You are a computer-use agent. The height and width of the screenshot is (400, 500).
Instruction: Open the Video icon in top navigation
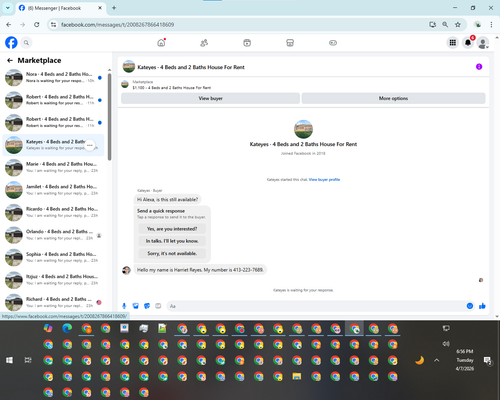click(x=247, y=43)
